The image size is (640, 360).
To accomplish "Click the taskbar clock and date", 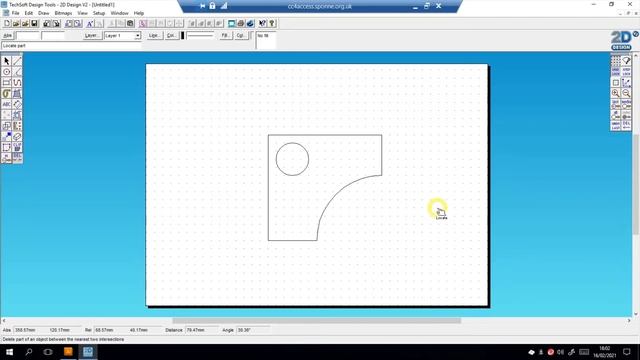I will point(604,352).
